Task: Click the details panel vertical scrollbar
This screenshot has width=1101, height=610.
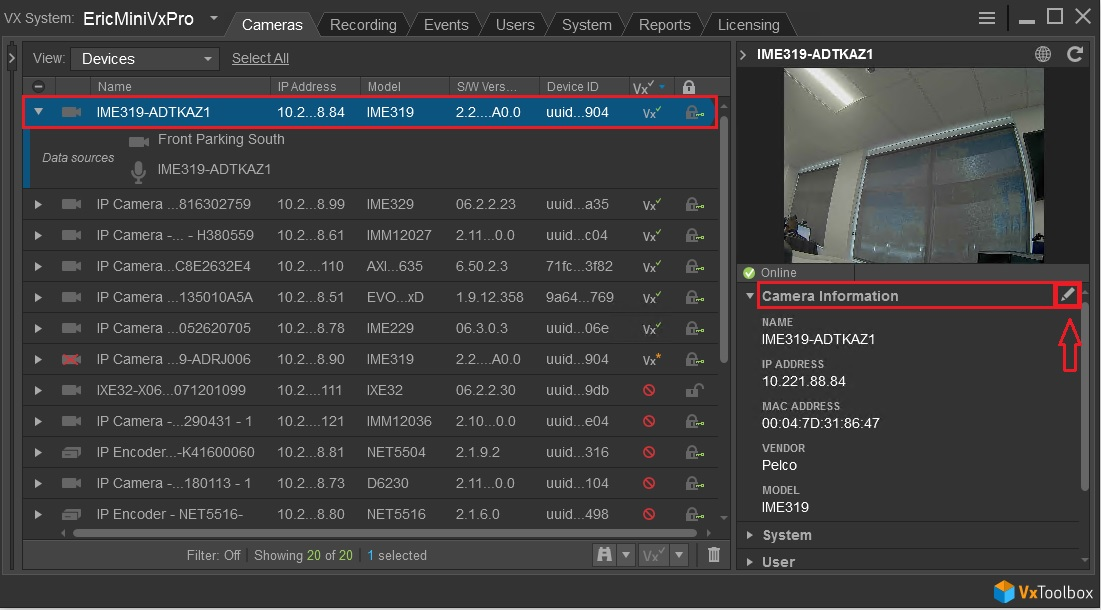Action: [1086, 397]
